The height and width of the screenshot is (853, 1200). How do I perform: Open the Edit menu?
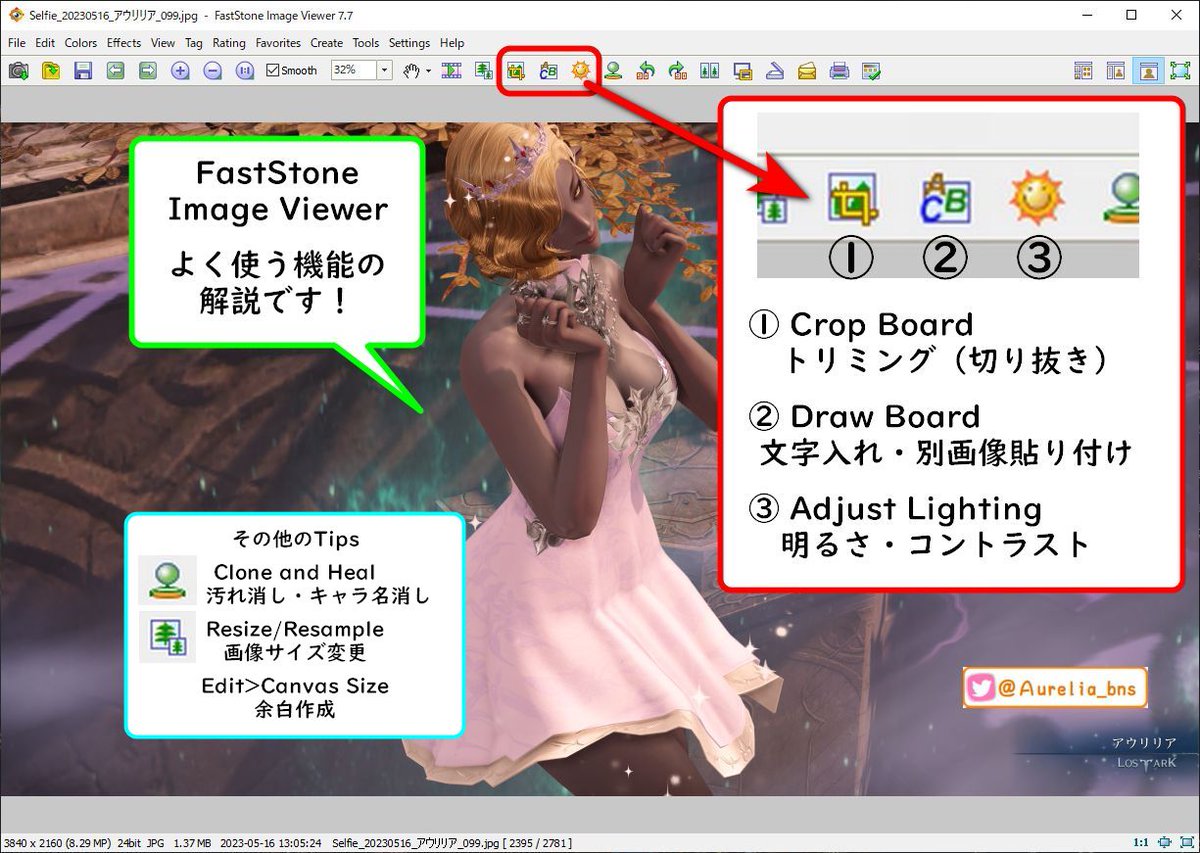tap(45, 43)
